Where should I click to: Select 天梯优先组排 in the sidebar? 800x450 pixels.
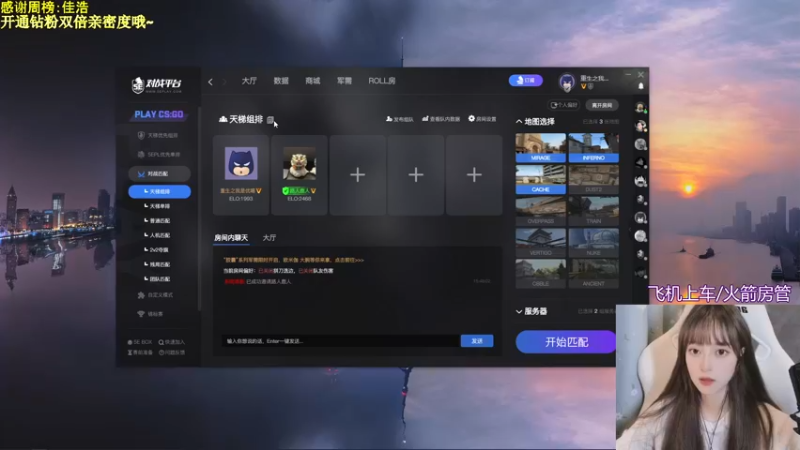click(x=158, y=135)
